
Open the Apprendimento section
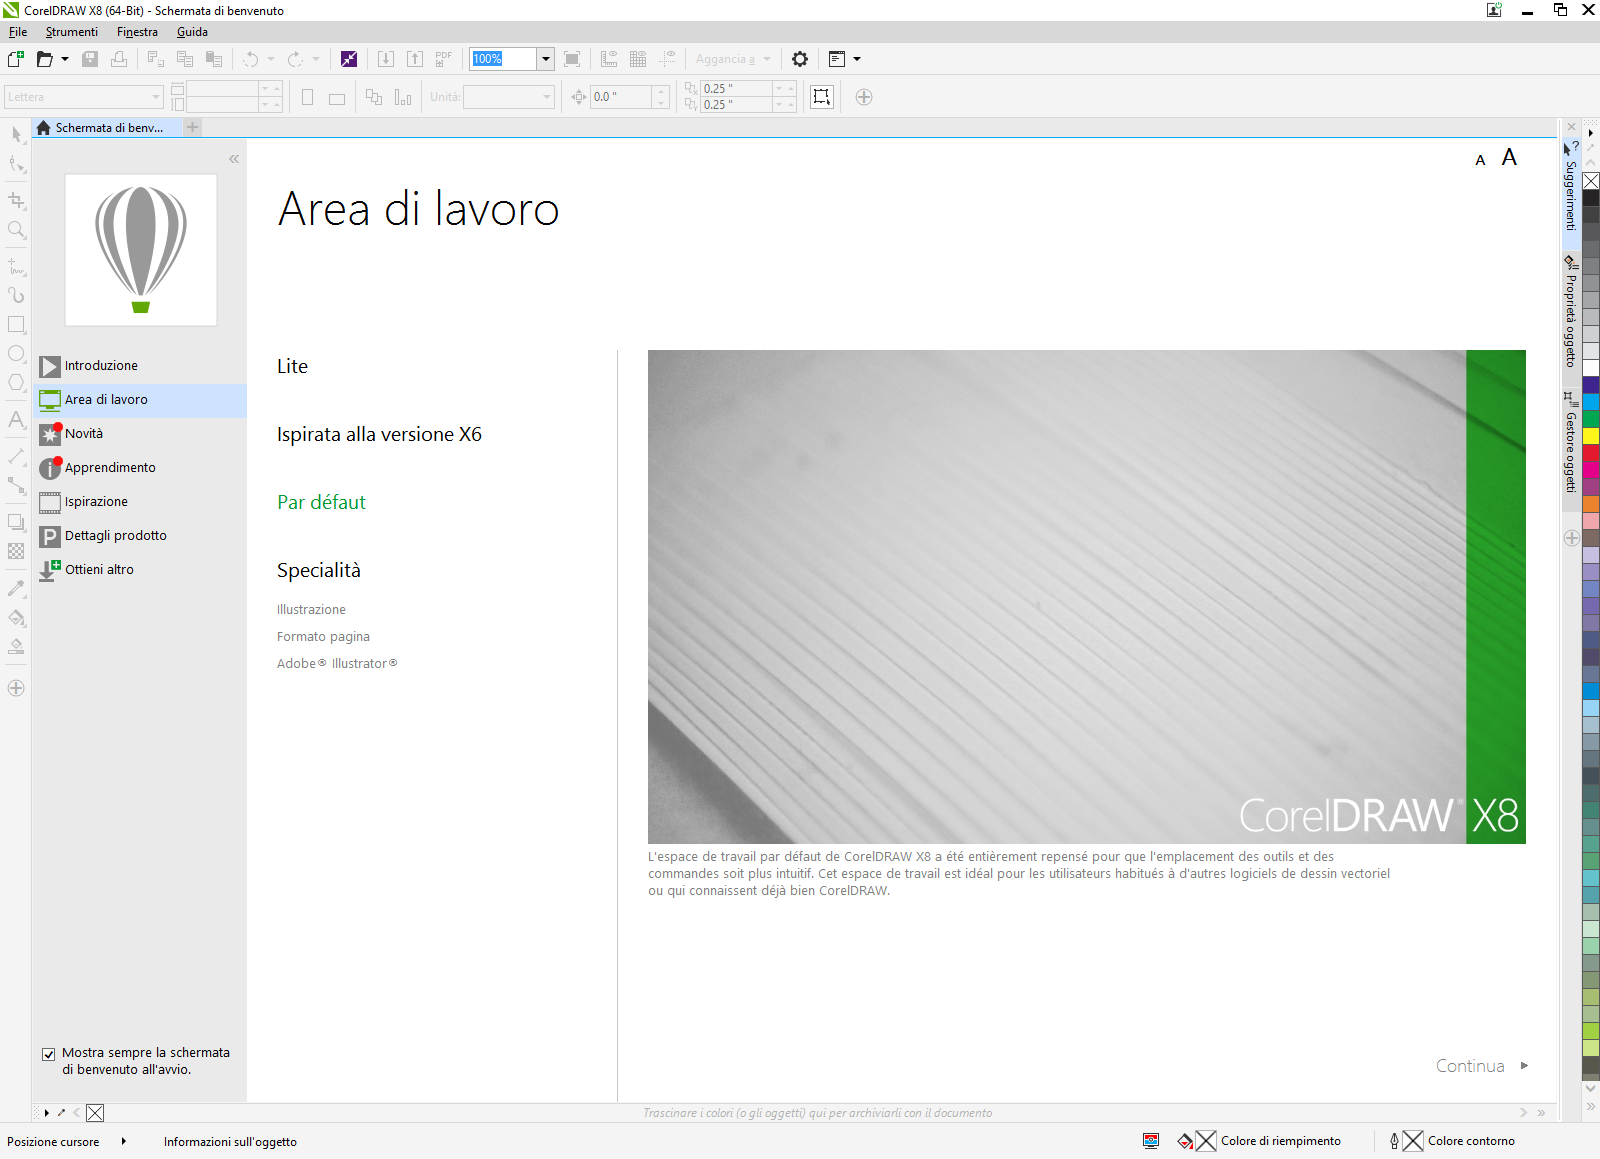point(140,468)
